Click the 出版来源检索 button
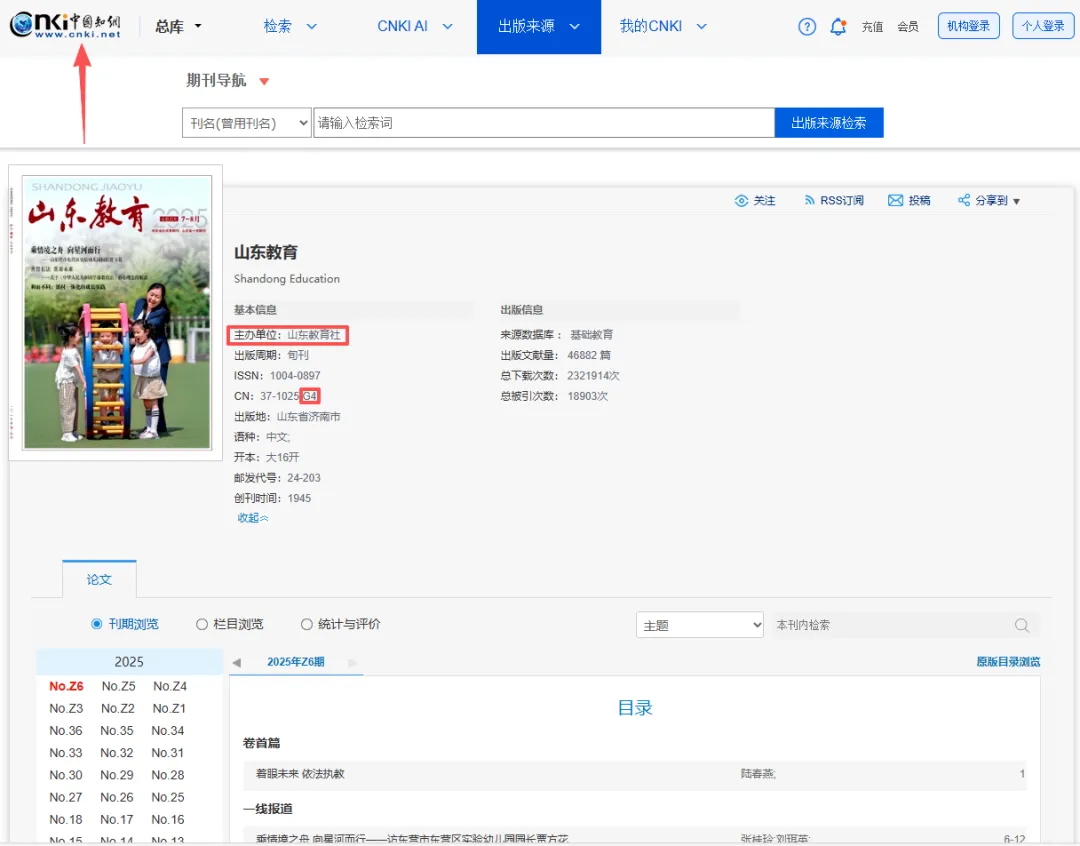The height and width of the screenshot is (846, 1080). (829, 123)
